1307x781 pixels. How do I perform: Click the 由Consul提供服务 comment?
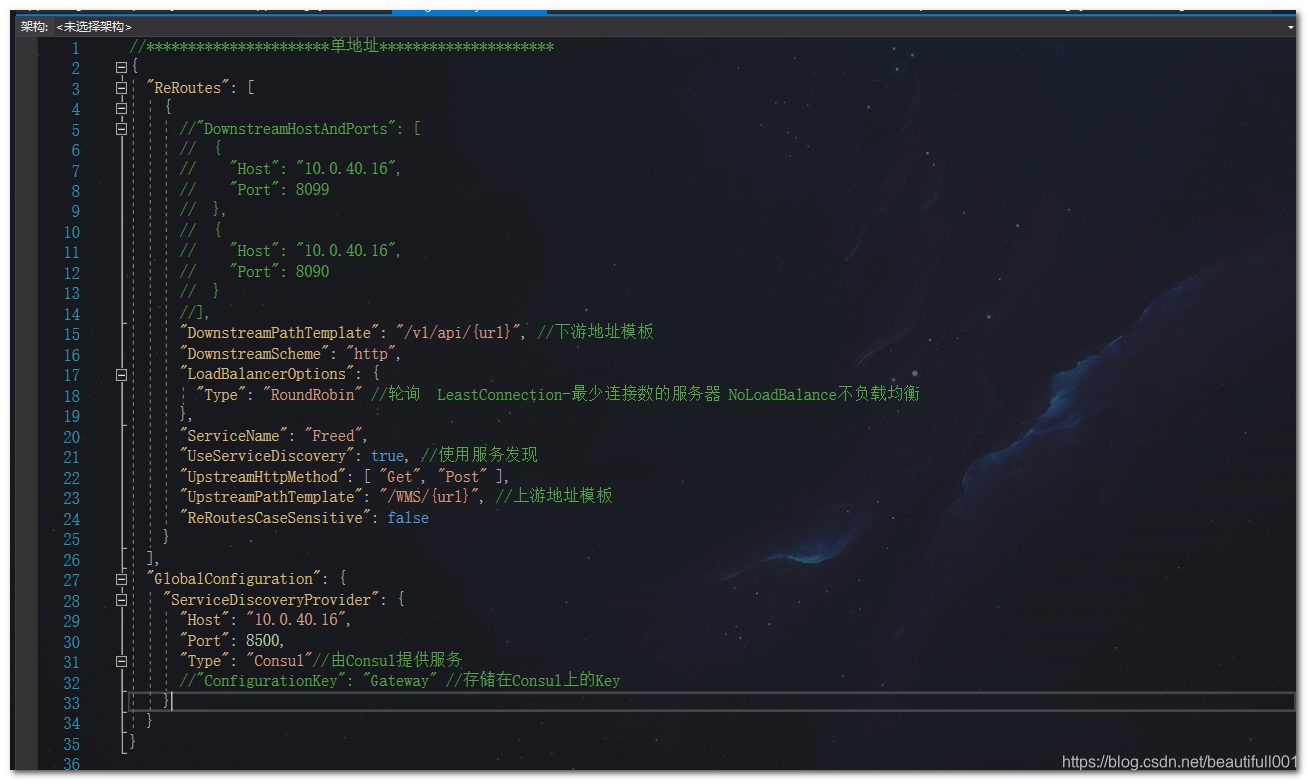(388, 661)
